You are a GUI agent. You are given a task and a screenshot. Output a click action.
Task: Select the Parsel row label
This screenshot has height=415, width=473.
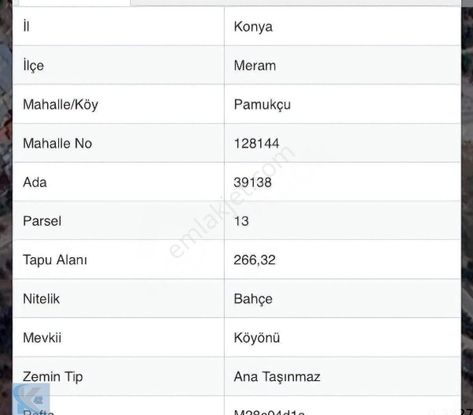[x=42, y=221]
